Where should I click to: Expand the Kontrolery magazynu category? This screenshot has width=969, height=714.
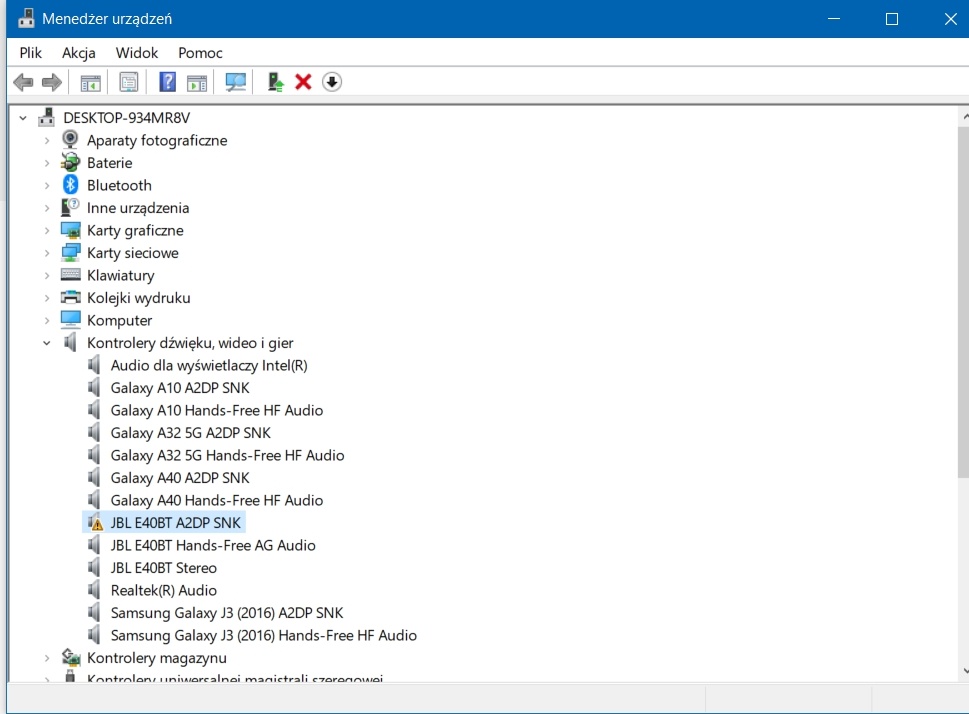coord(47,658)
